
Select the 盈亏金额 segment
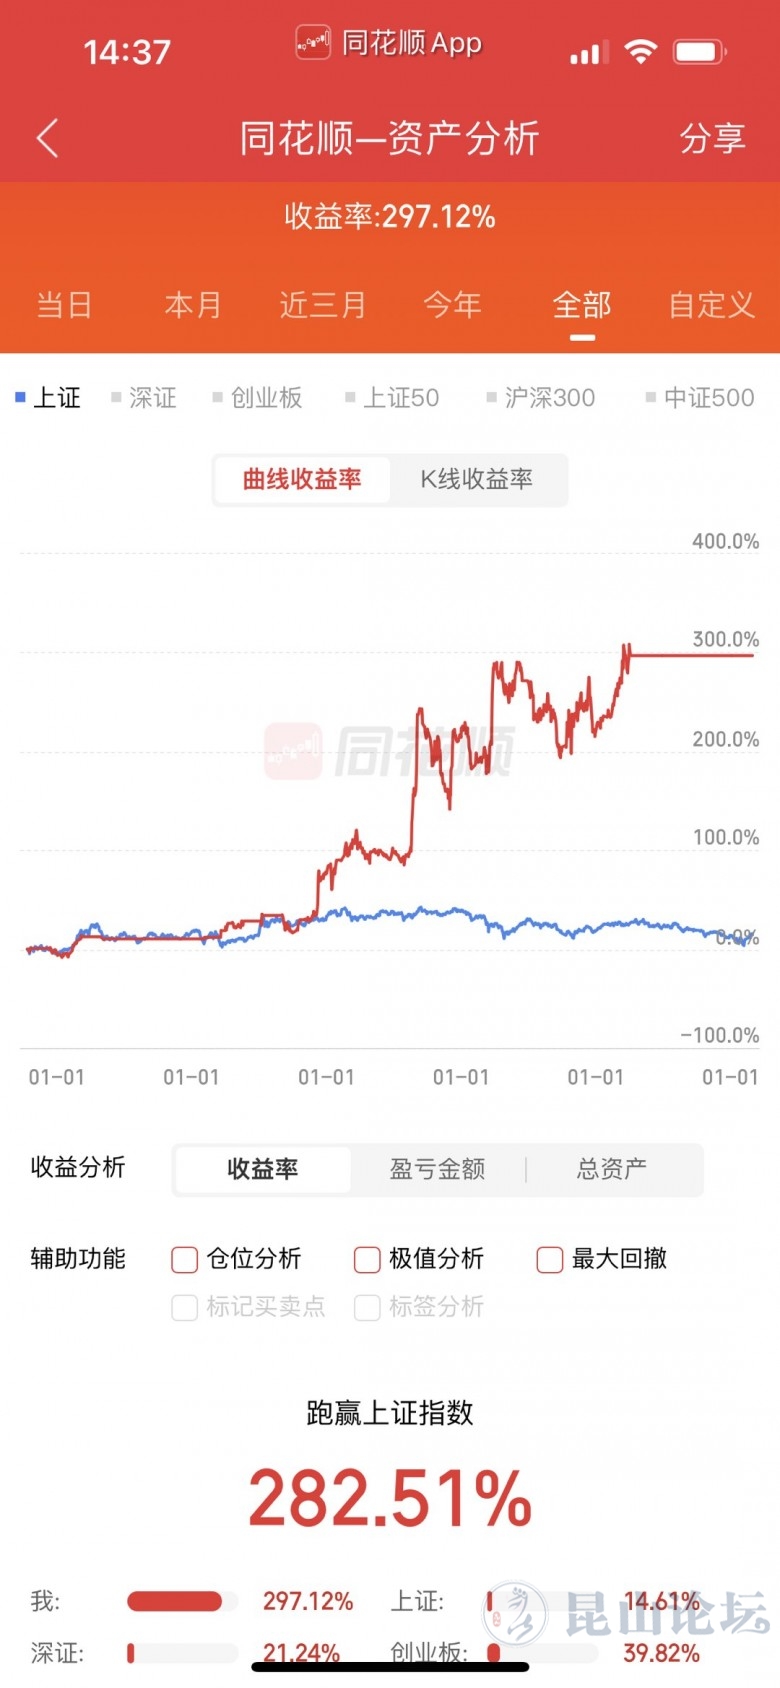(x=437, y=1169)
